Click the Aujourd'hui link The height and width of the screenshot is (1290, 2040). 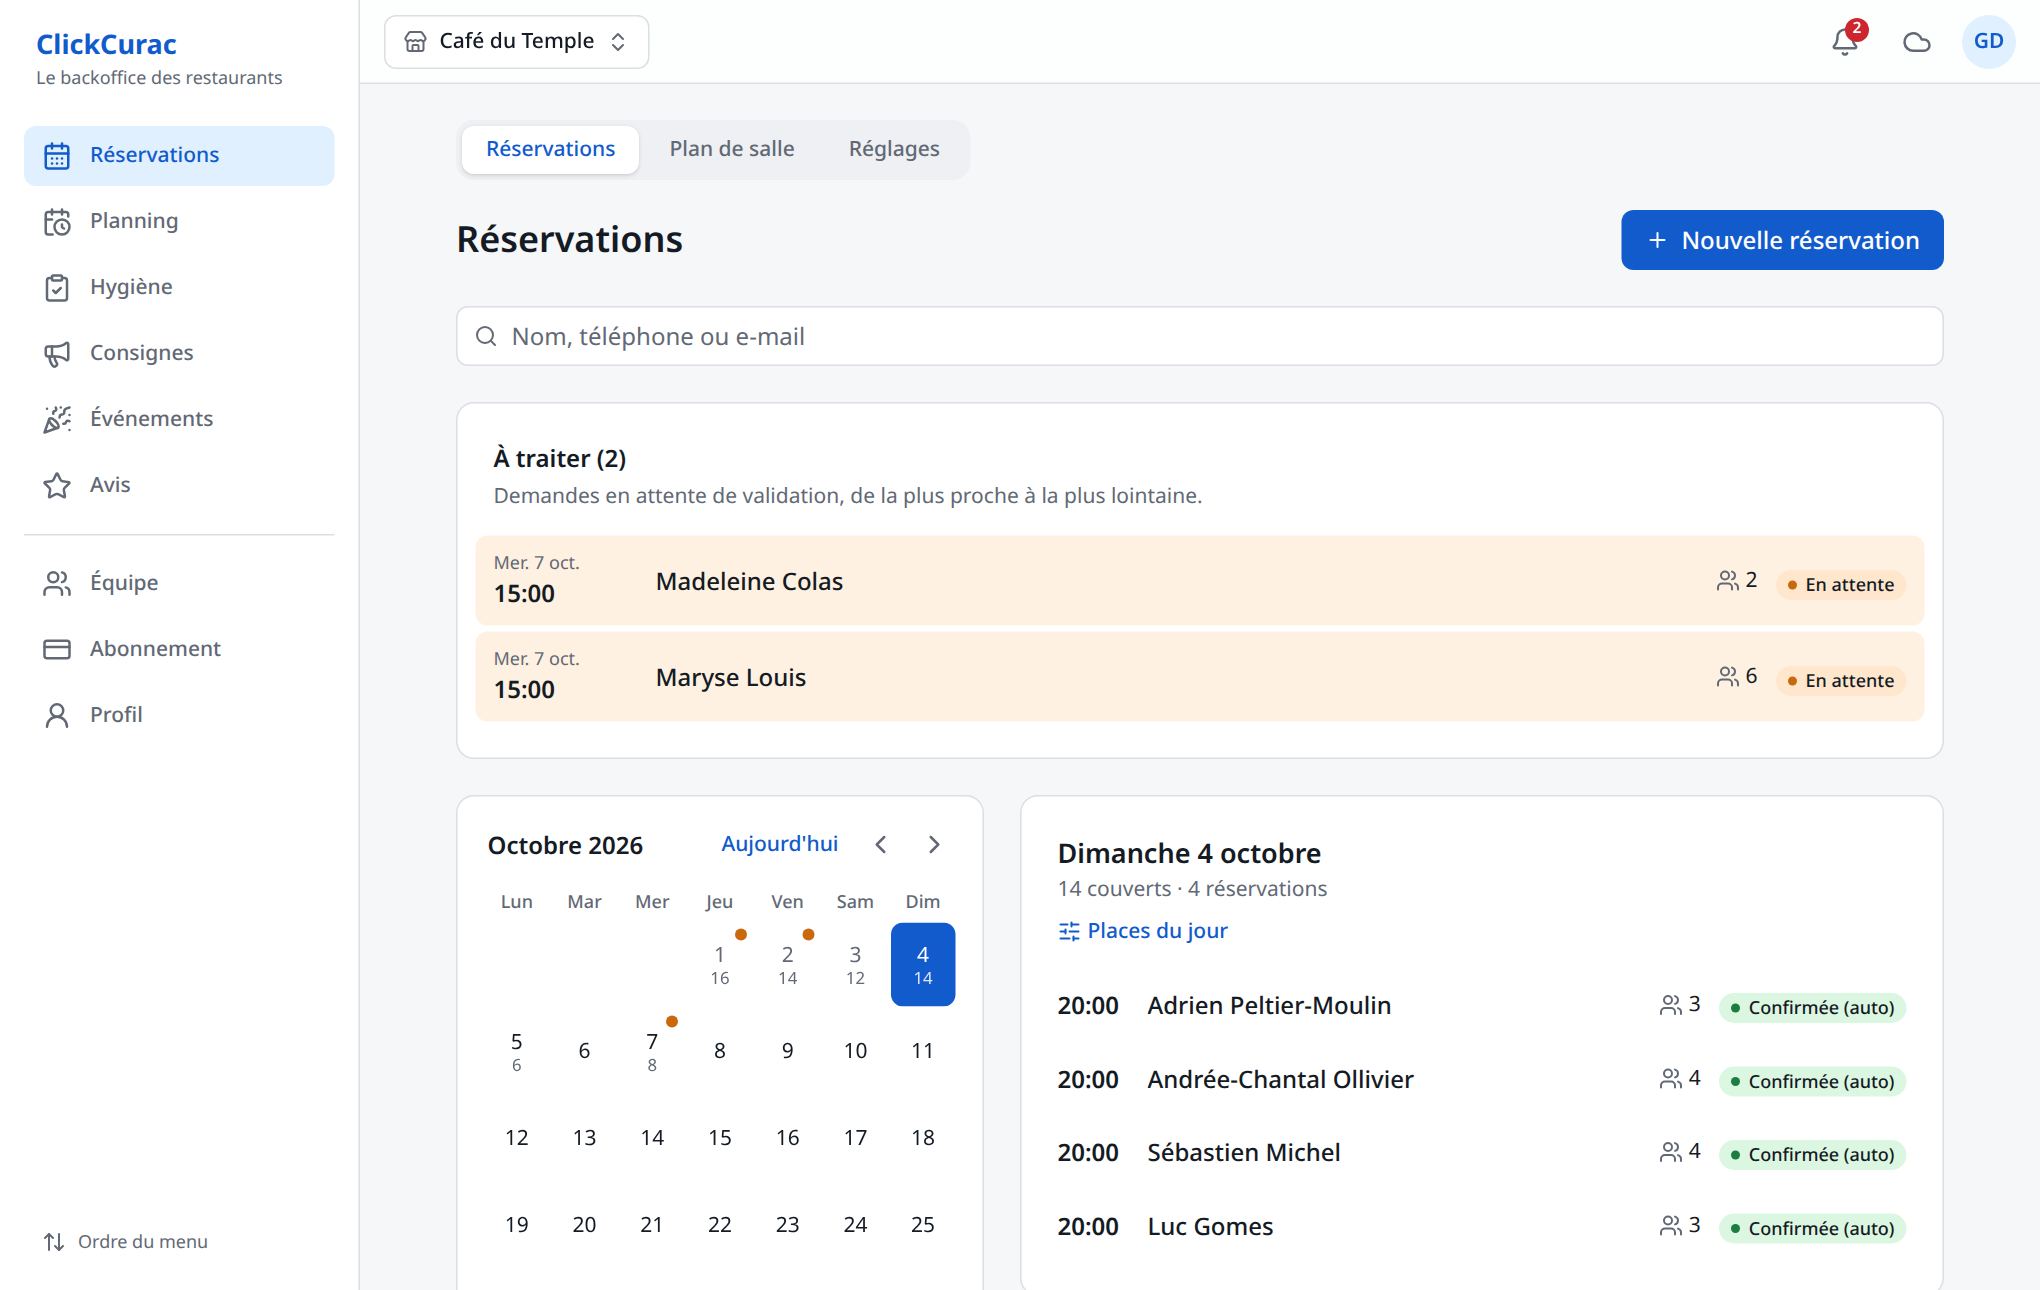pyautogui.click(x=779, y=844)
